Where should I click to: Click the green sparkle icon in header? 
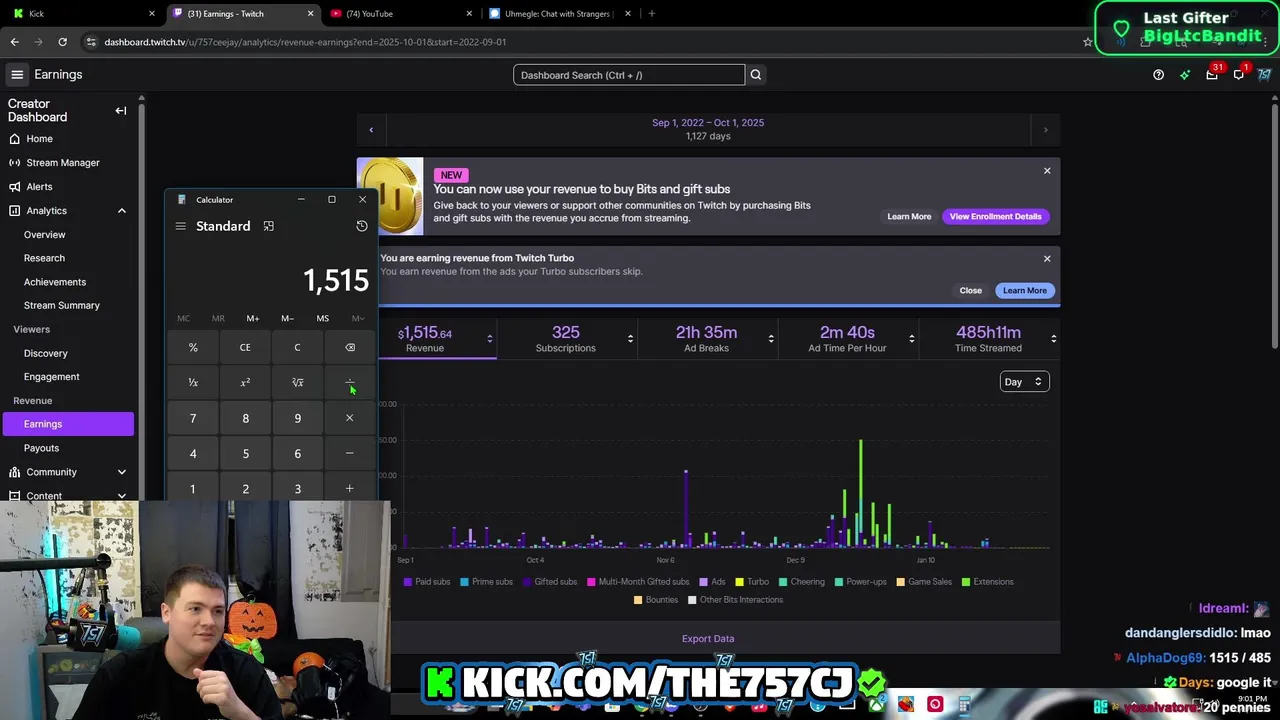click(1185, 75)
